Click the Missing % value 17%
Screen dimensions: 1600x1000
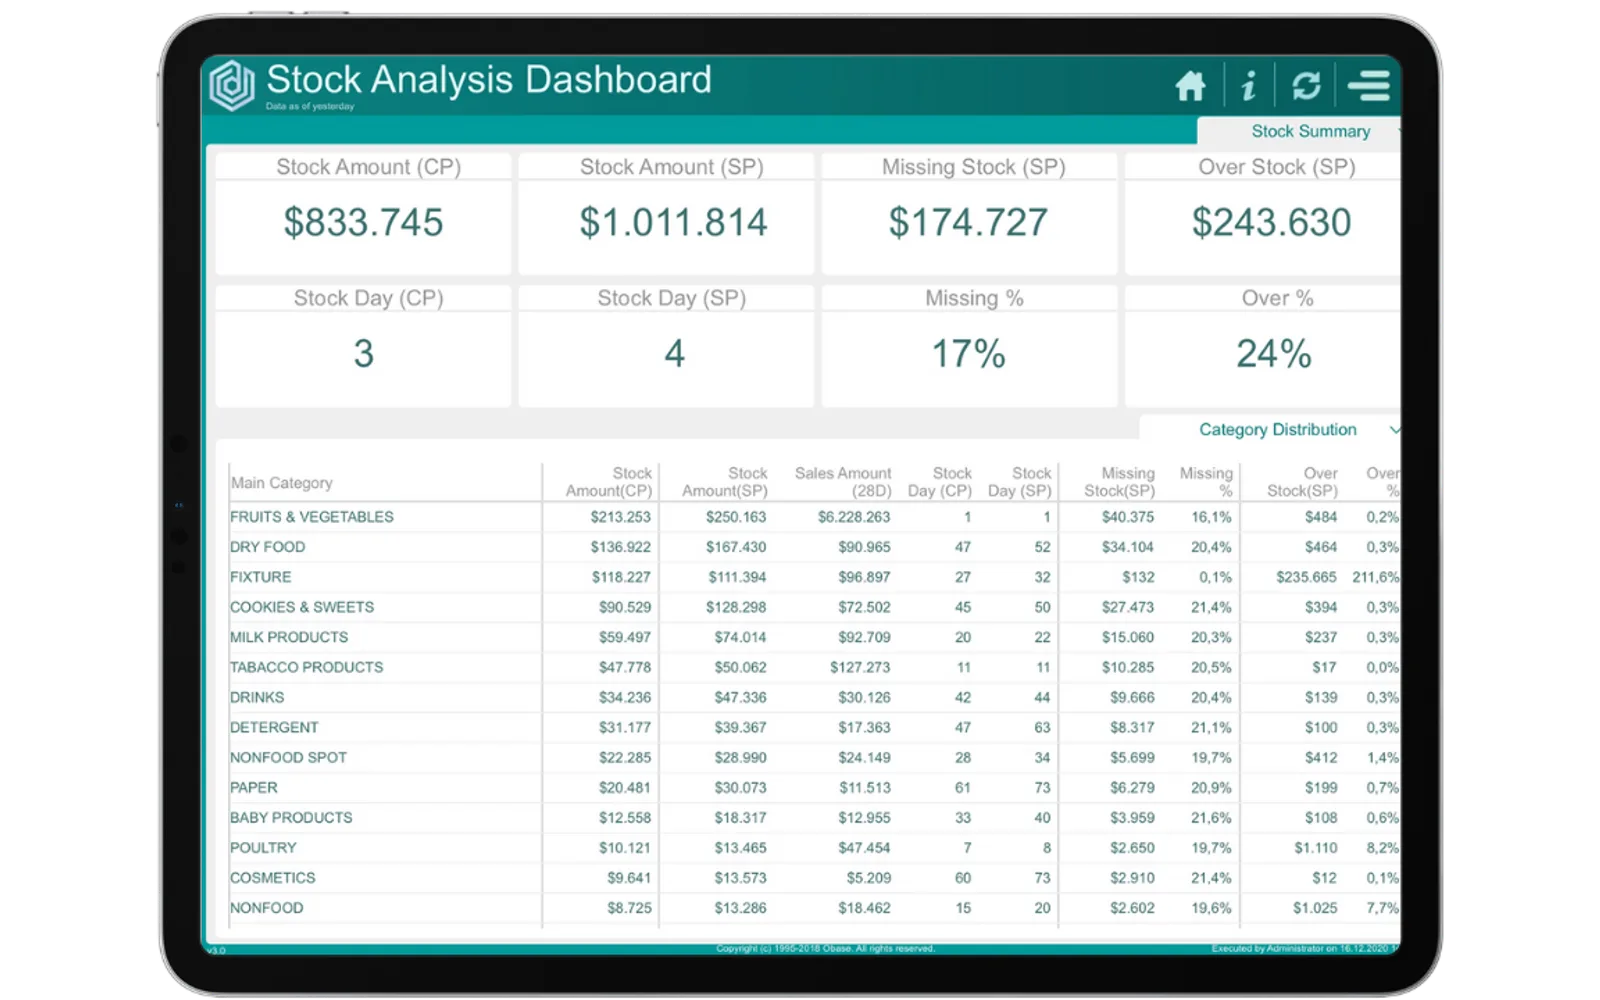coord(968,353)
